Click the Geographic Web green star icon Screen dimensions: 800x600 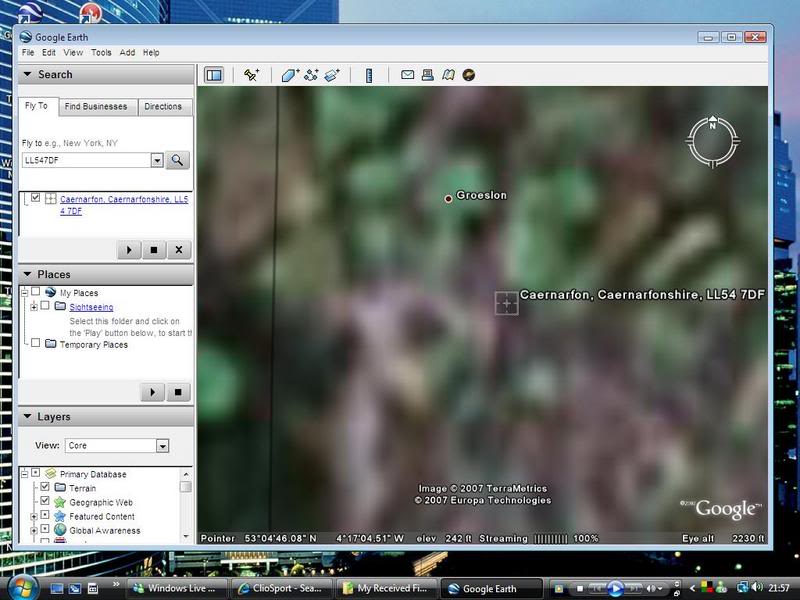(60, 502)
